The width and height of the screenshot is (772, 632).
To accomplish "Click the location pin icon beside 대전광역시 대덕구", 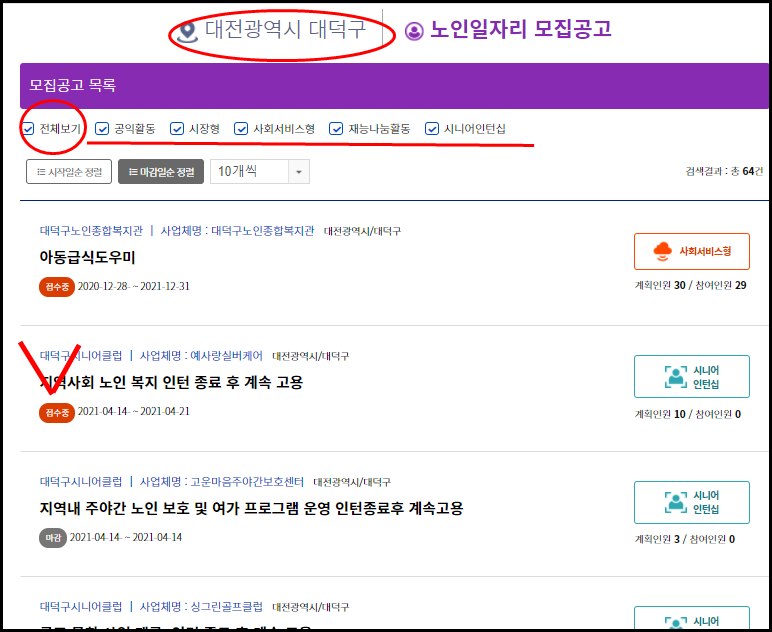I will point(187,32).
